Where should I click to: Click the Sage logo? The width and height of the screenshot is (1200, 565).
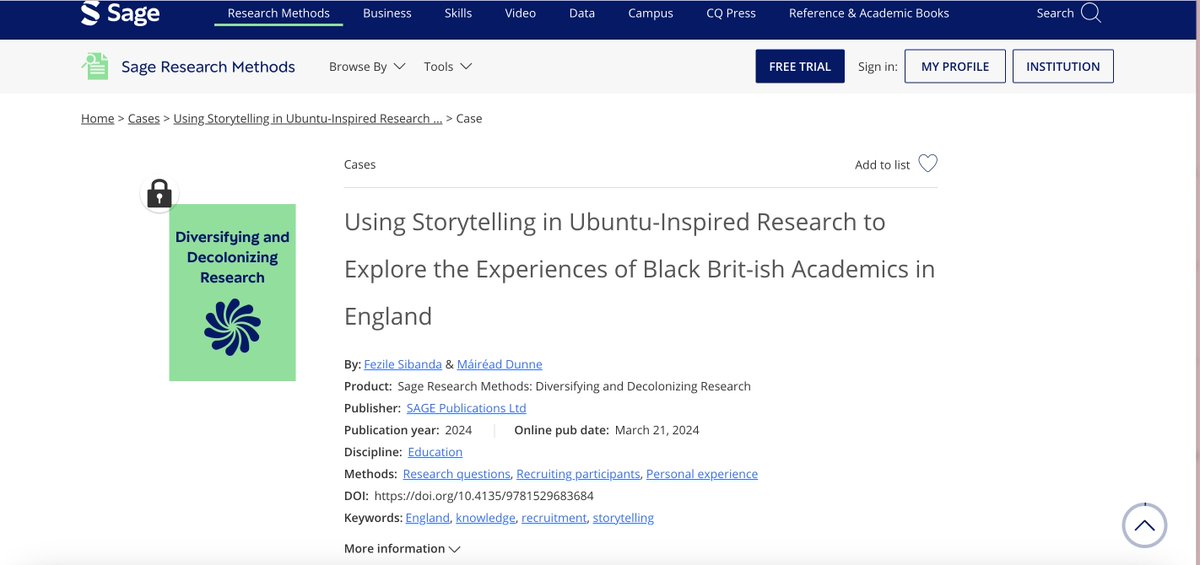pyautogui.click(x=120, y=13)
